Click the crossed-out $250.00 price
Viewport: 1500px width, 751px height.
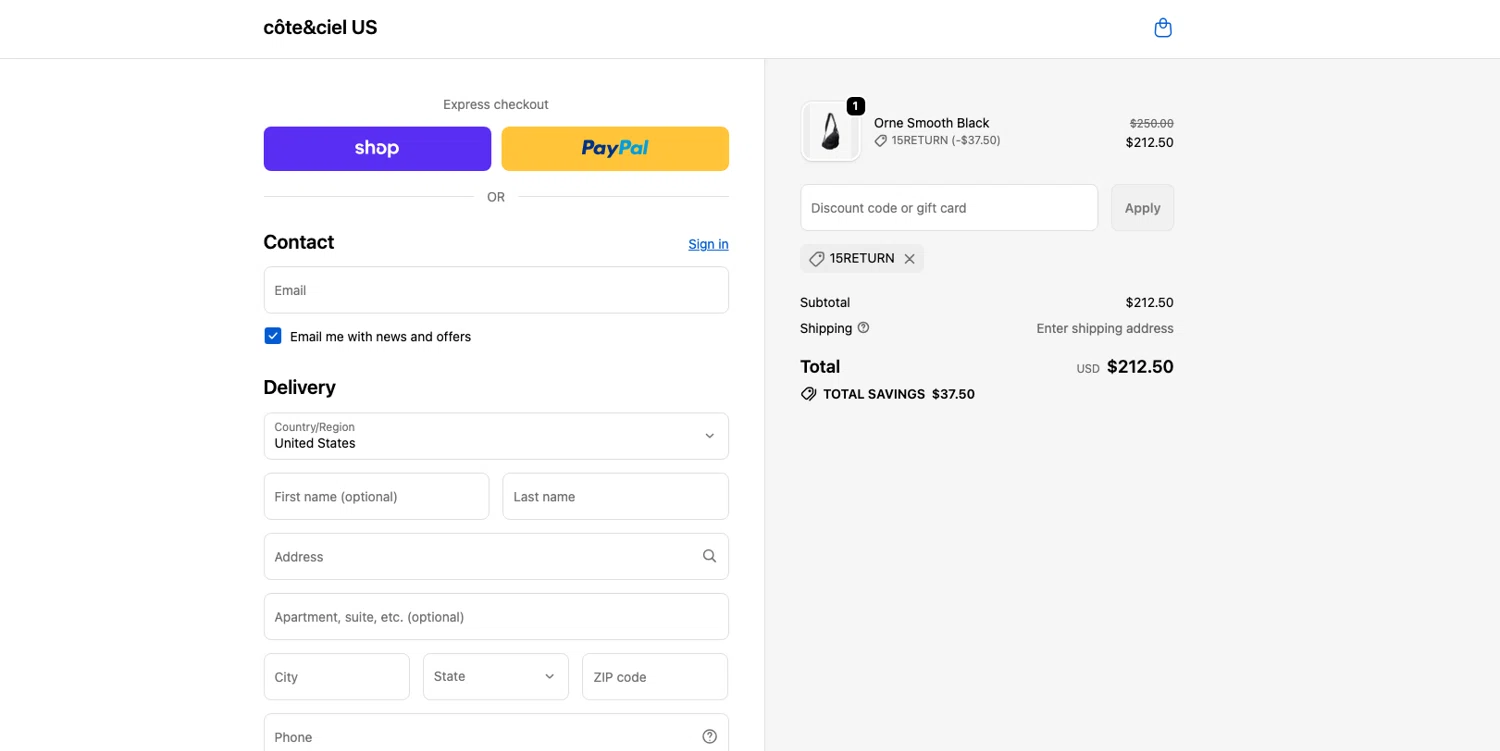[x=1151, y=123]
